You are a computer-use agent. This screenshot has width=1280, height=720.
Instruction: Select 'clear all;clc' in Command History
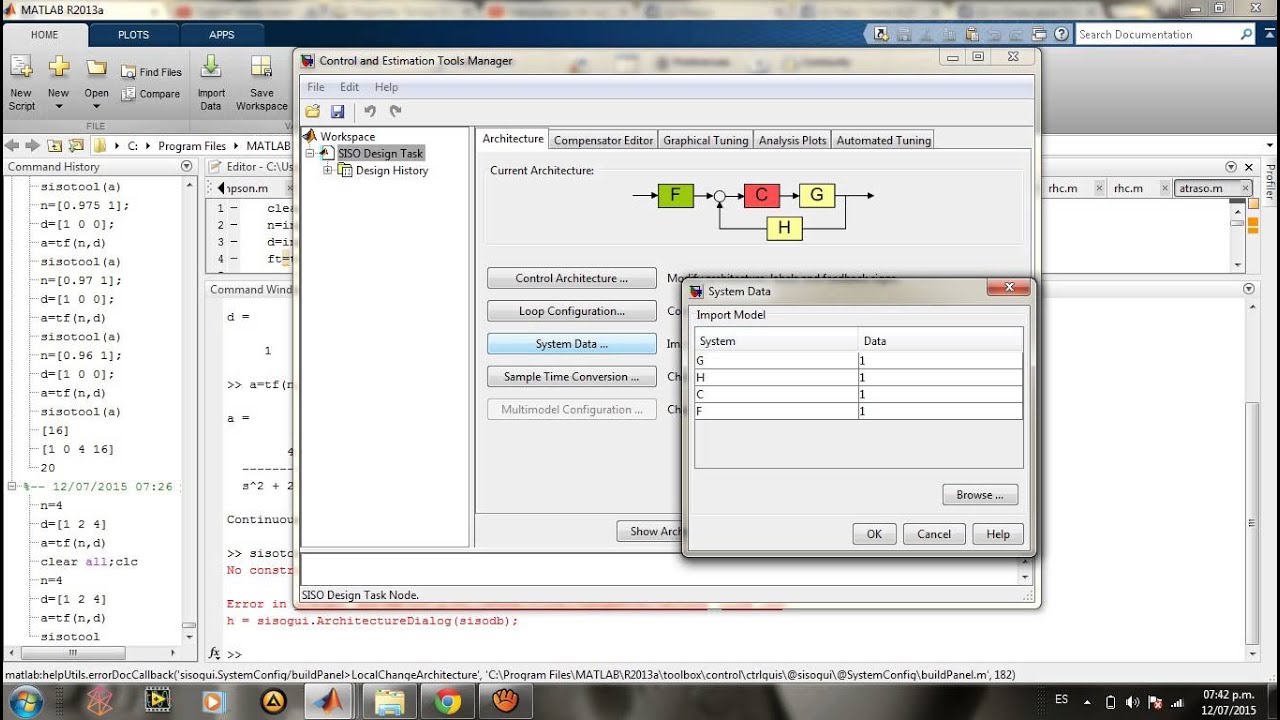point(89,561)
